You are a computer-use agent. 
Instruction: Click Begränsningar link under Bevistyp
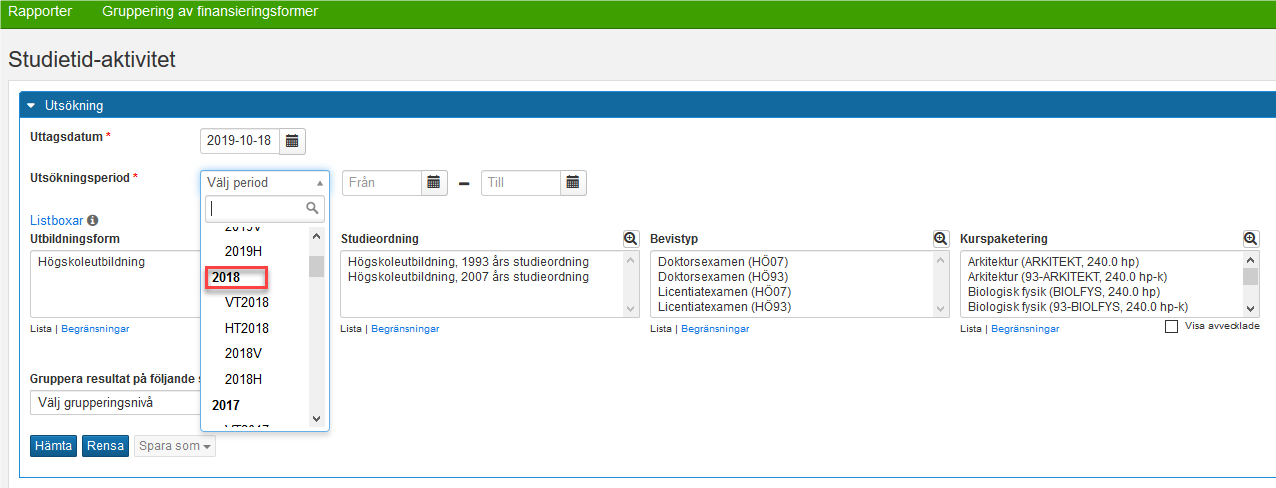(715, 329)
